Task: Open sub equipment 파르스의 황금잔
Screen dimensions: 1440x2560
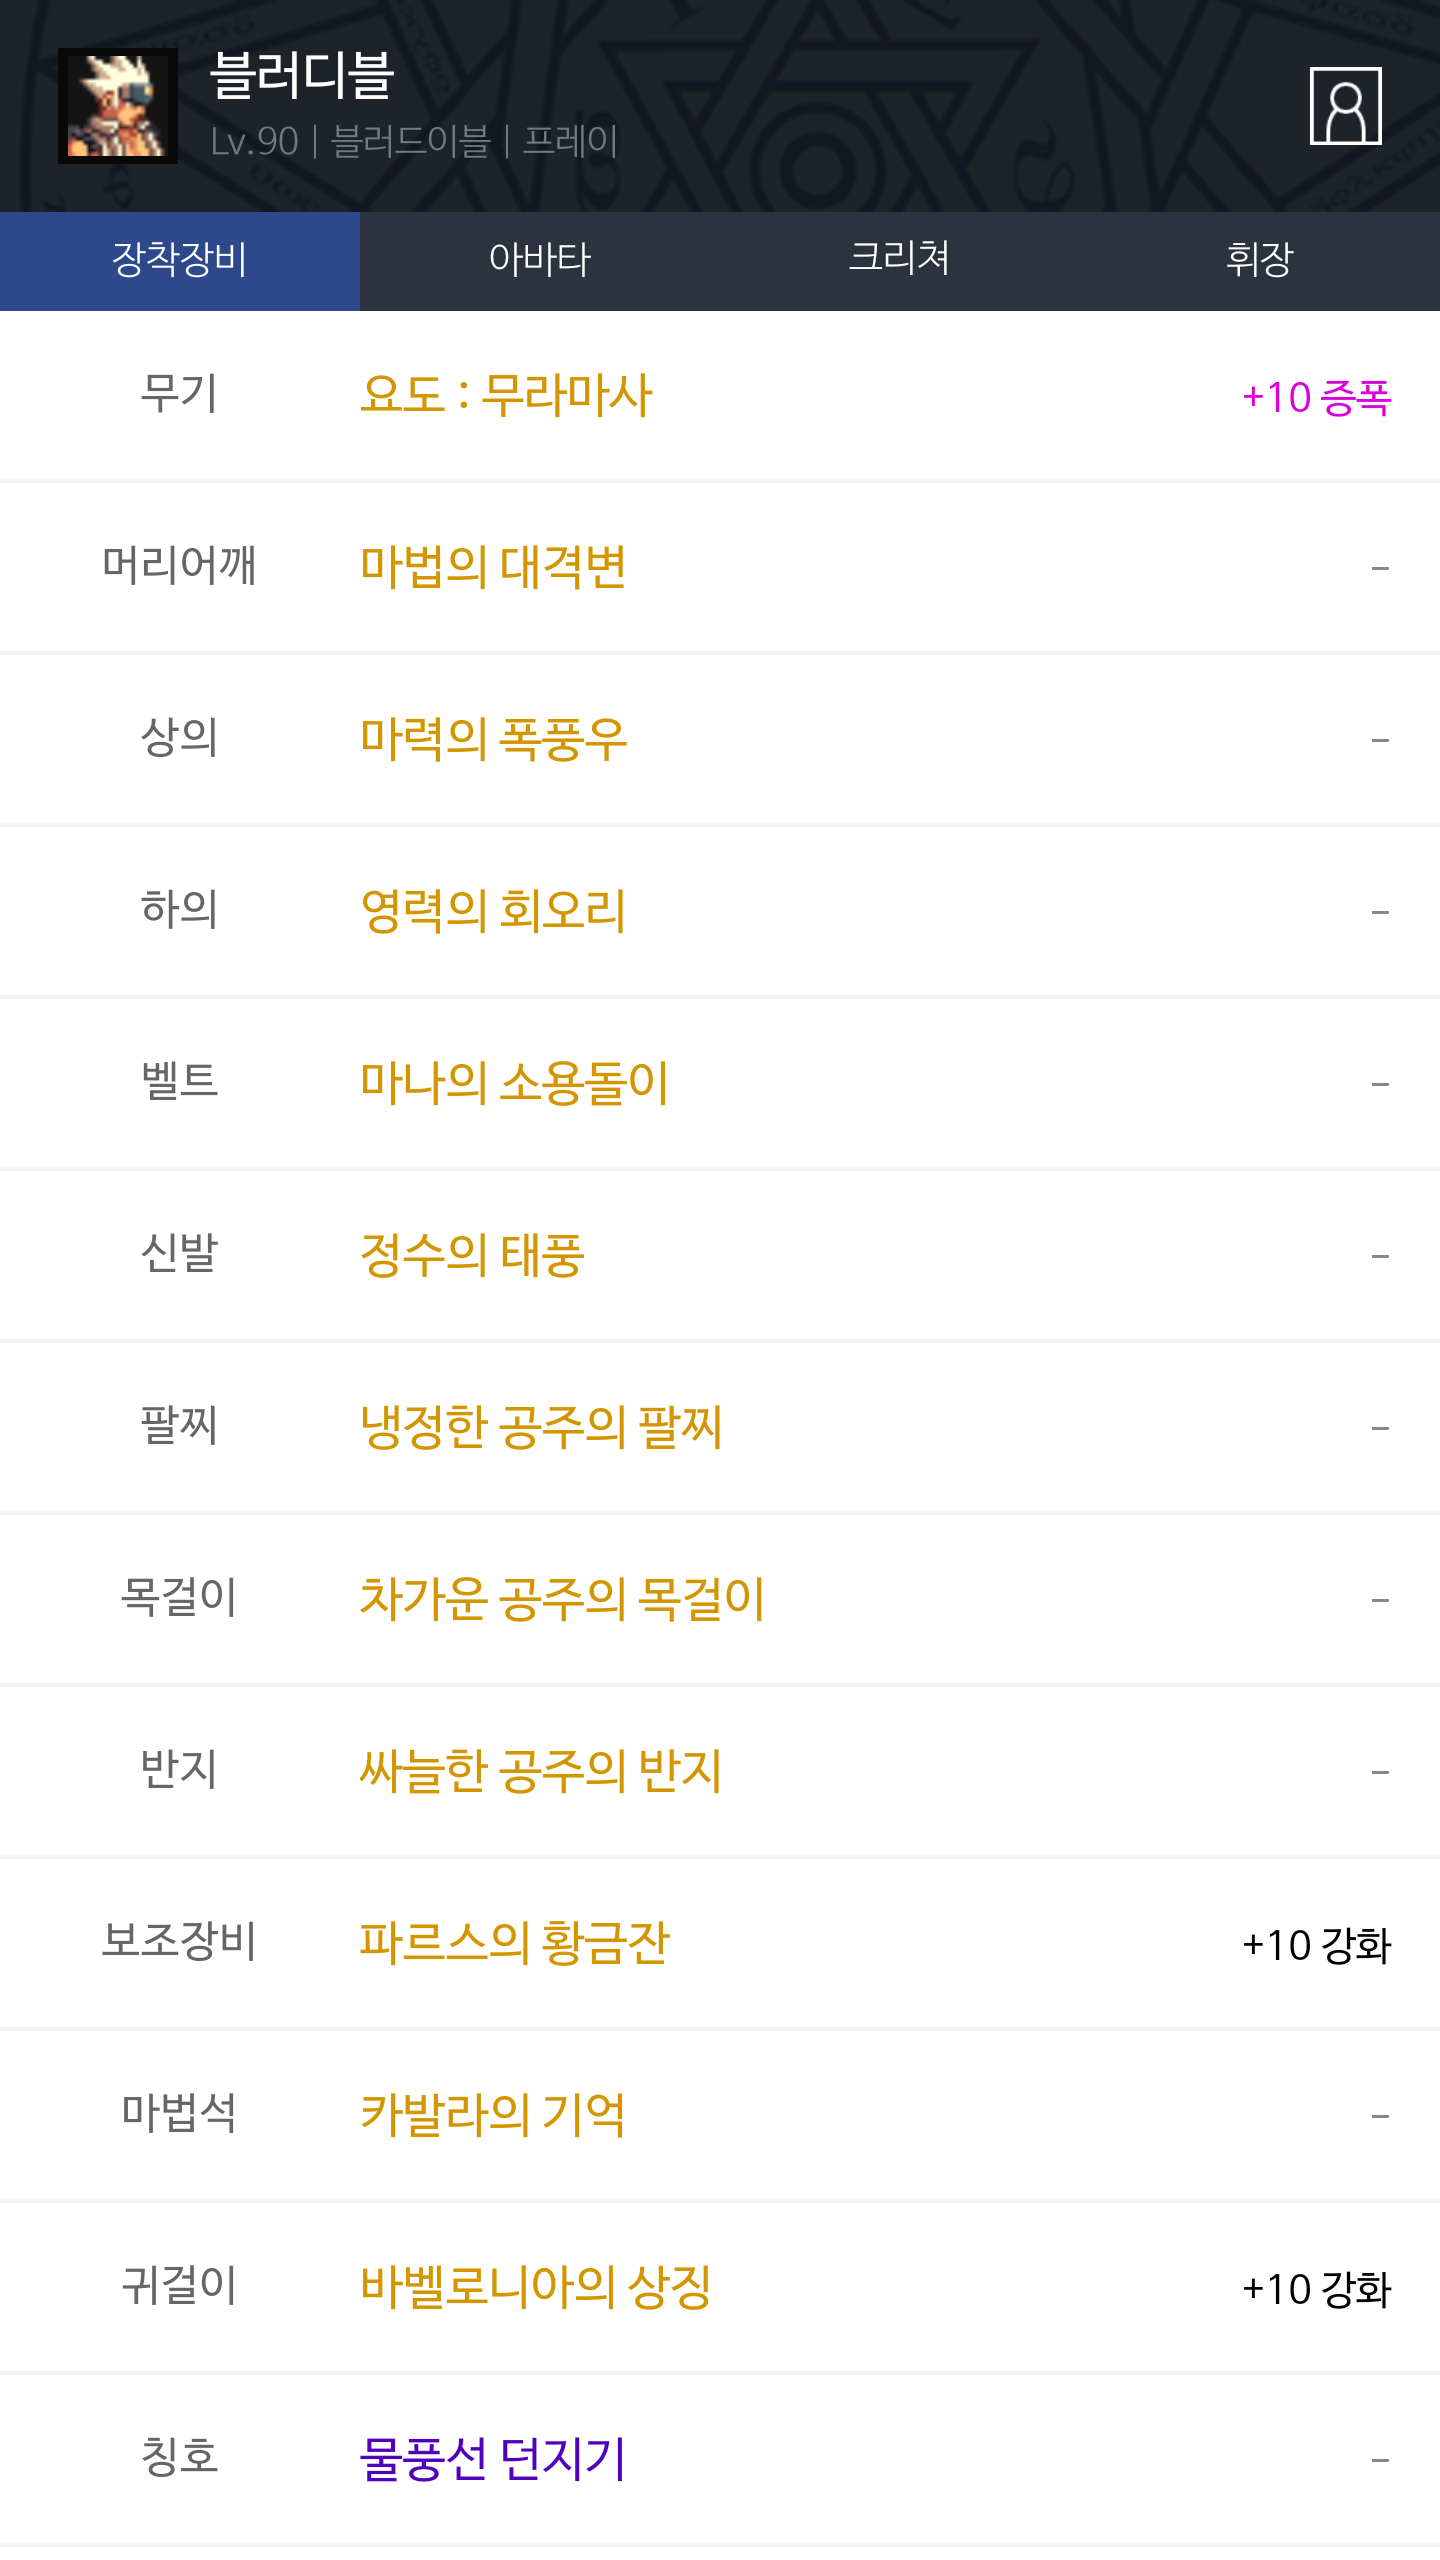Action: tap(514, 1944)
